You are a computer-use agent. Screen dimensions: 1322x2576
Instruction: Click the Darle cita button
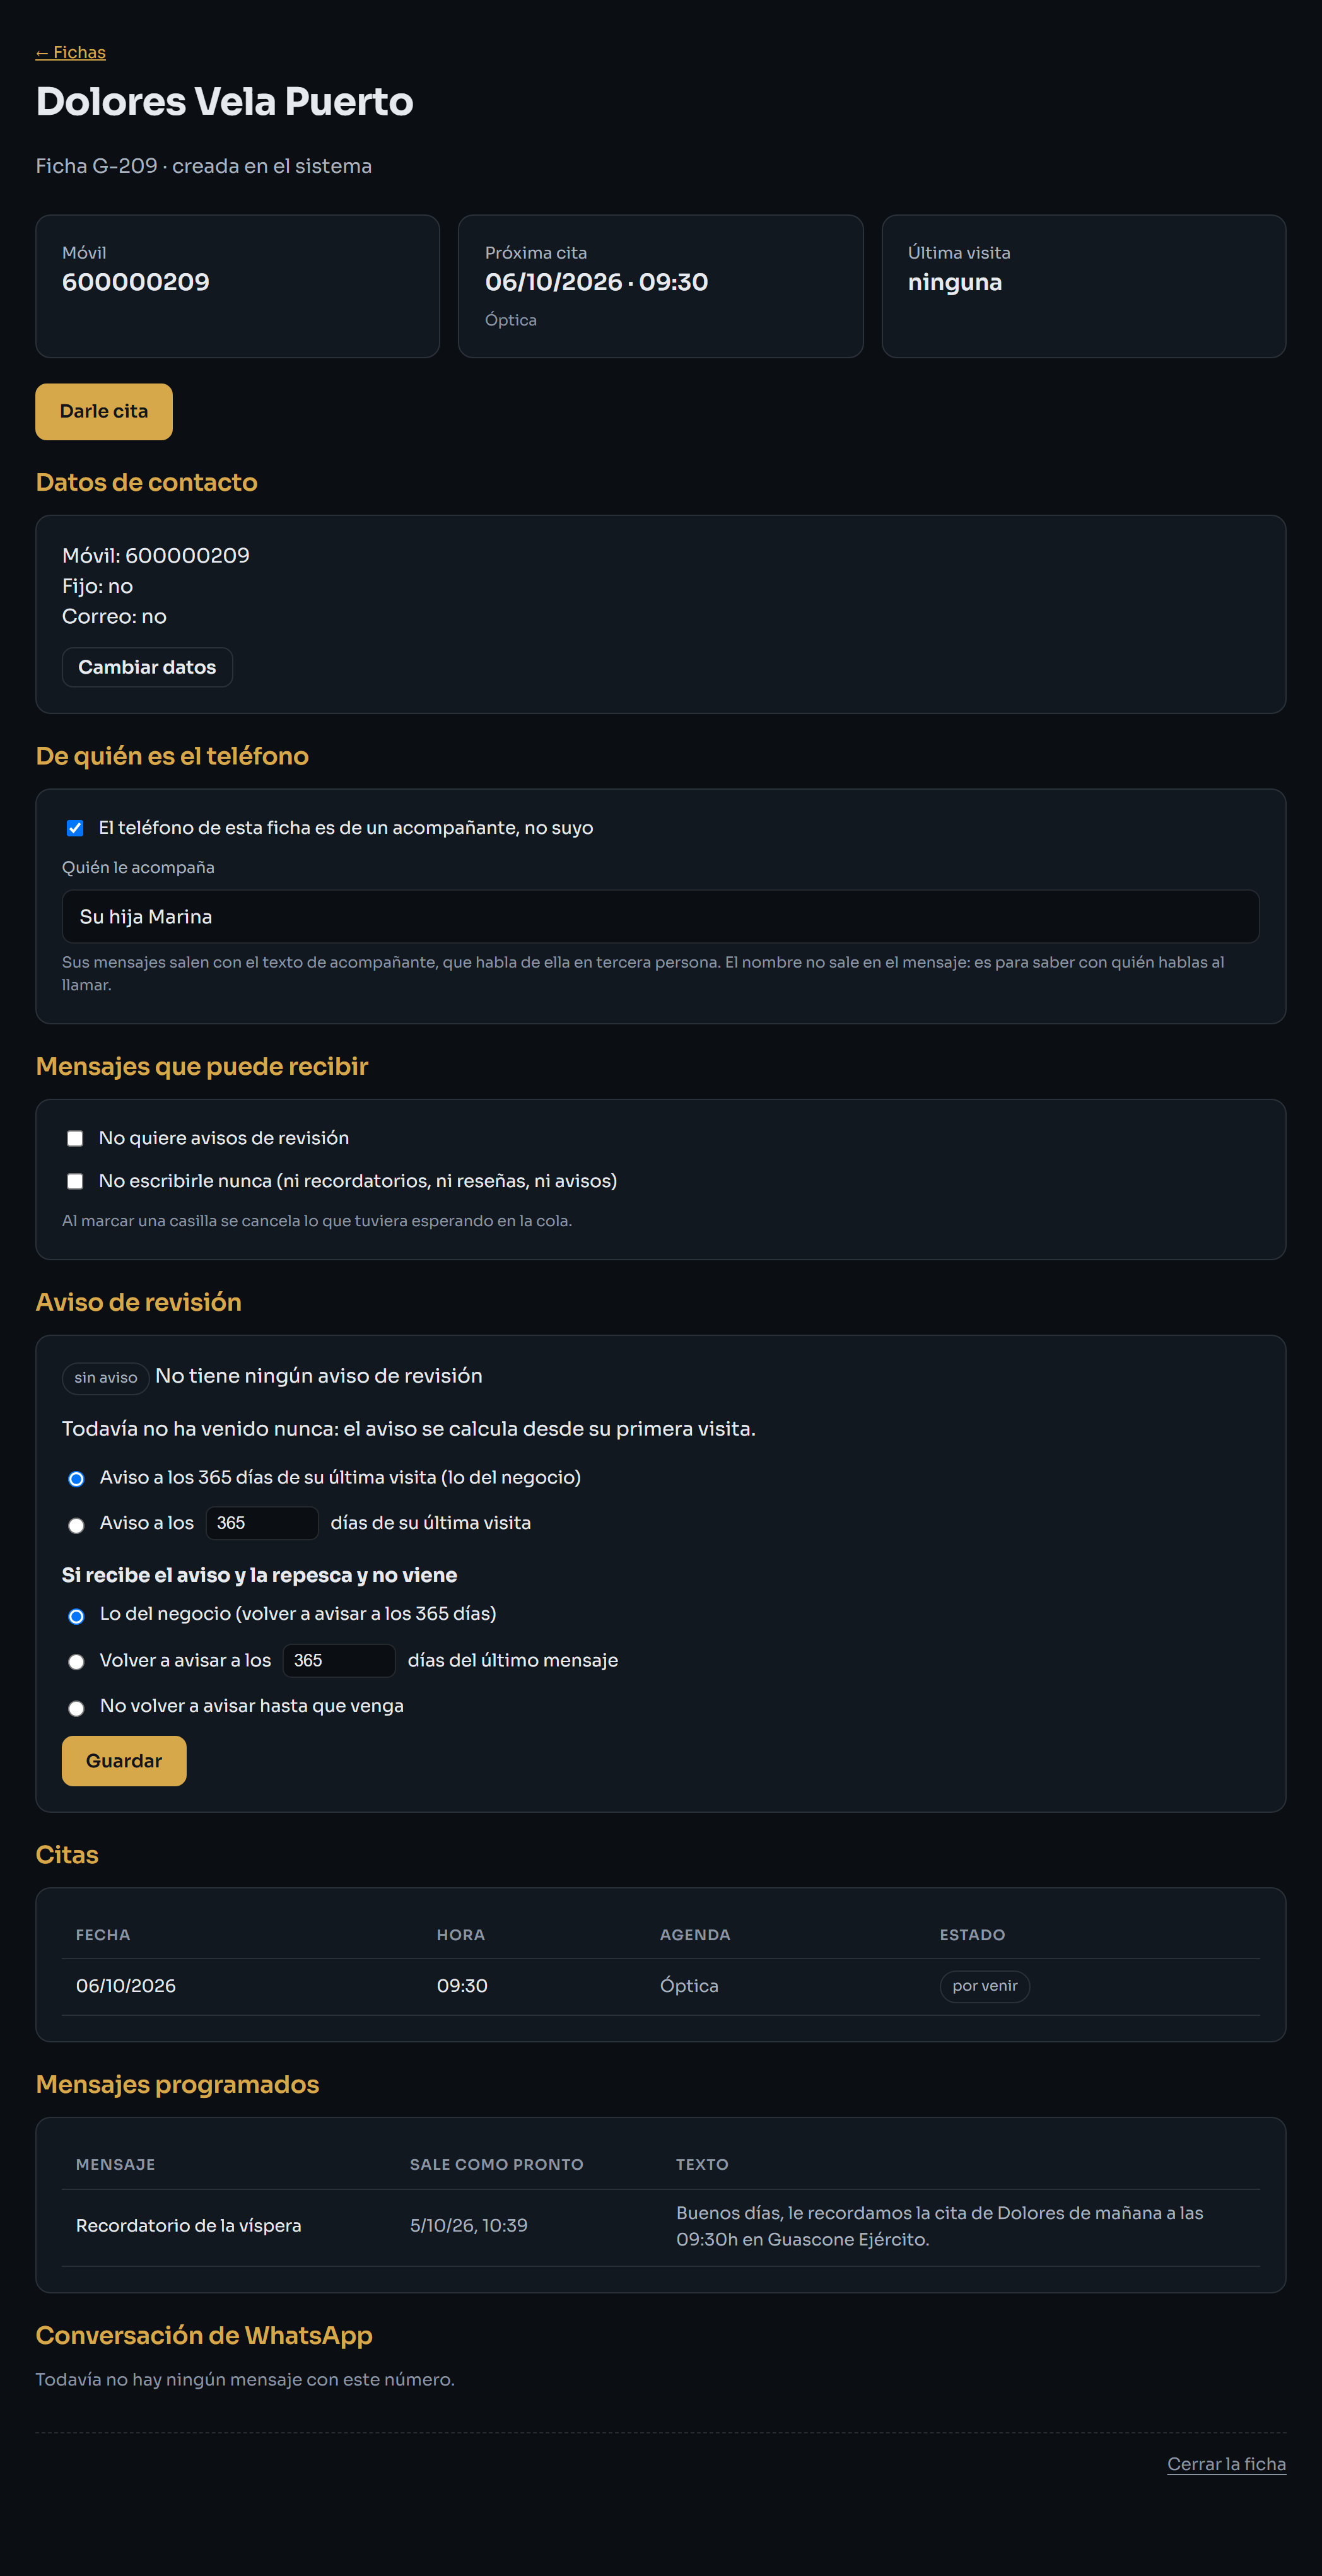pos(104,411)
